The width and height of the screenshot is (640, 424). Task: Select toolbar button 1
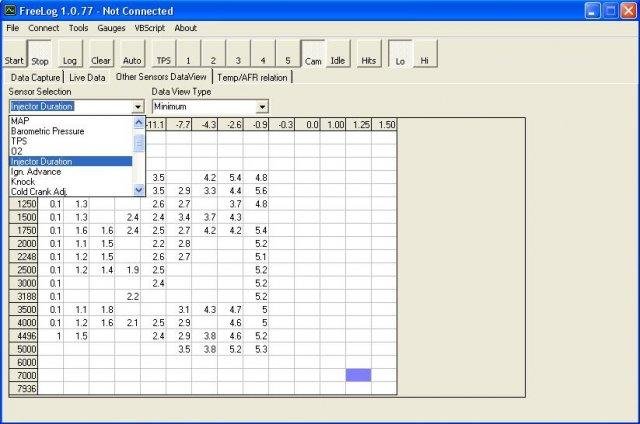coord(188,53)
